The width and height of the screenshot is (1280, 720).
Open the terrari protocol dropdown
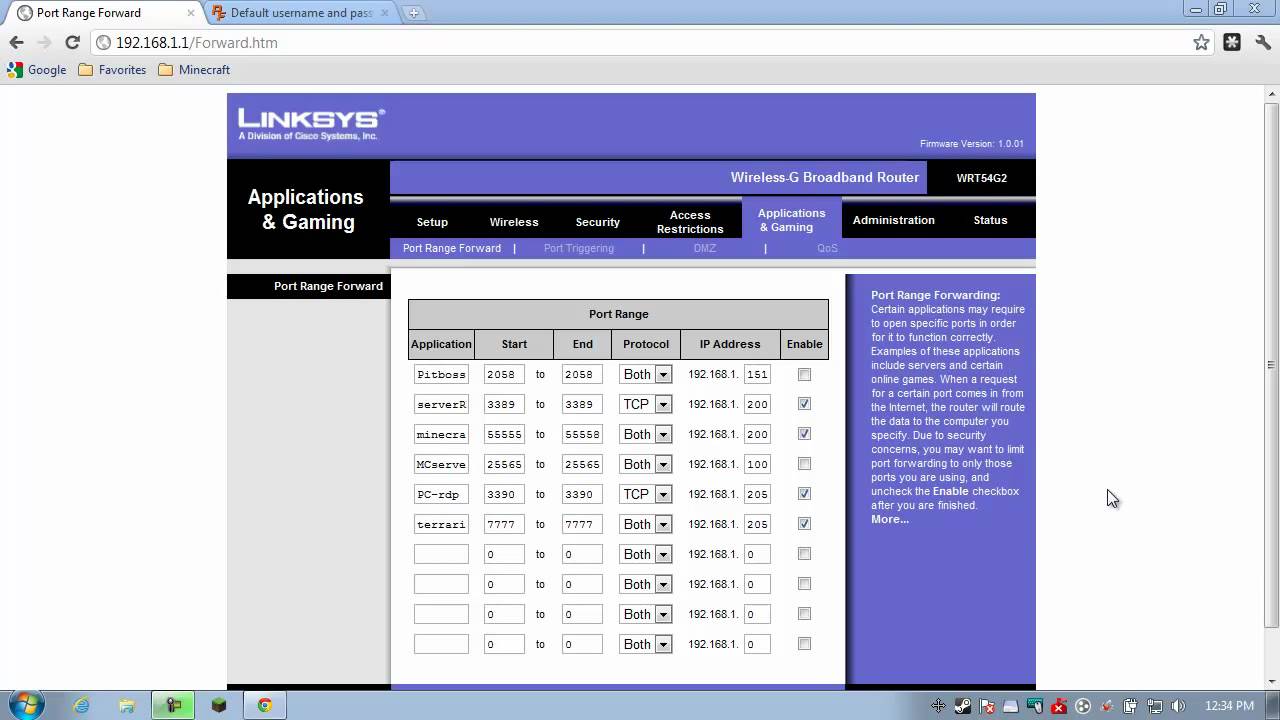(x=645, y=524)
